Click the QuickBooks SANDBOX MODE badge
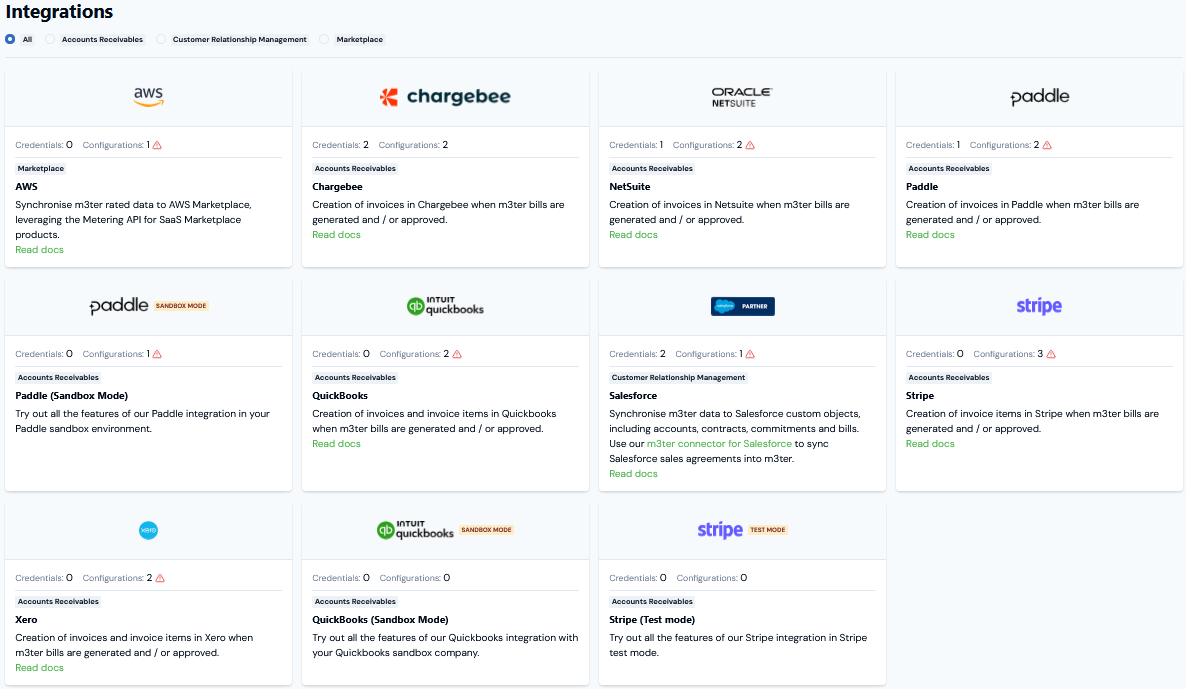This screenshot has width=1186, height=689. coord(486,529)
